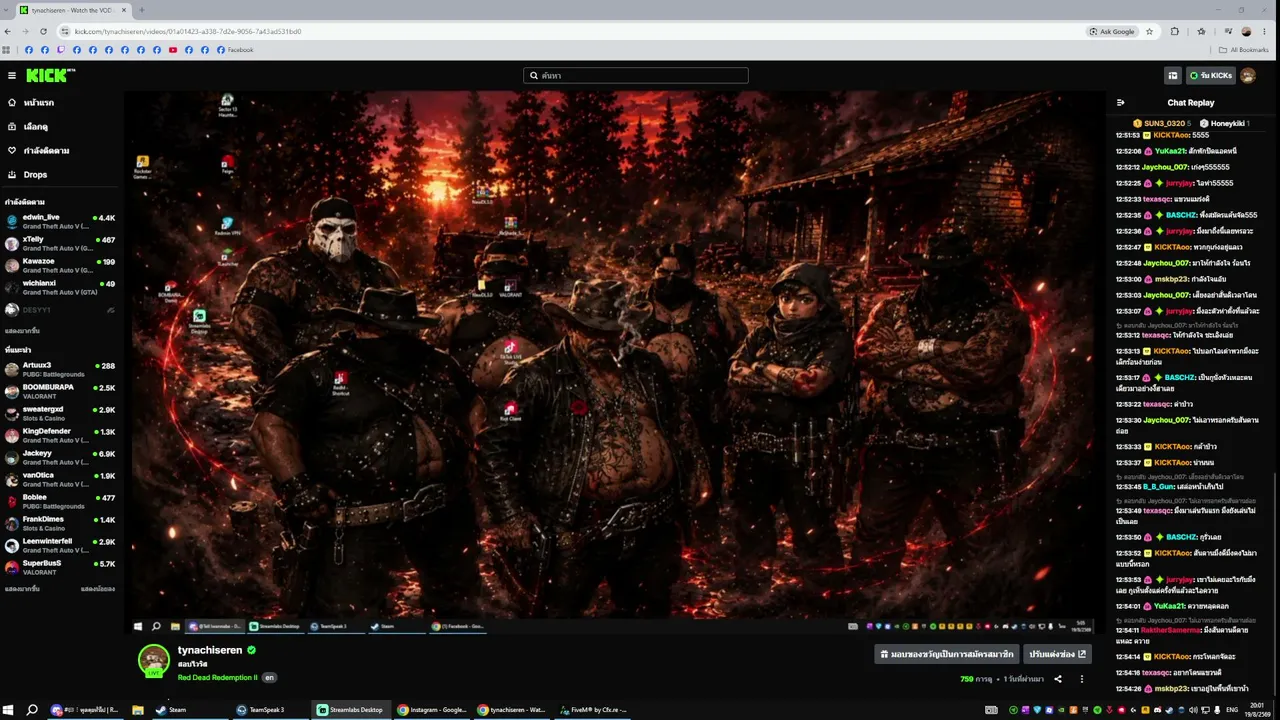Collapse the Chat Replay panel
This screenshot has width=1280, height=720.
click(x=1121, y=102)
